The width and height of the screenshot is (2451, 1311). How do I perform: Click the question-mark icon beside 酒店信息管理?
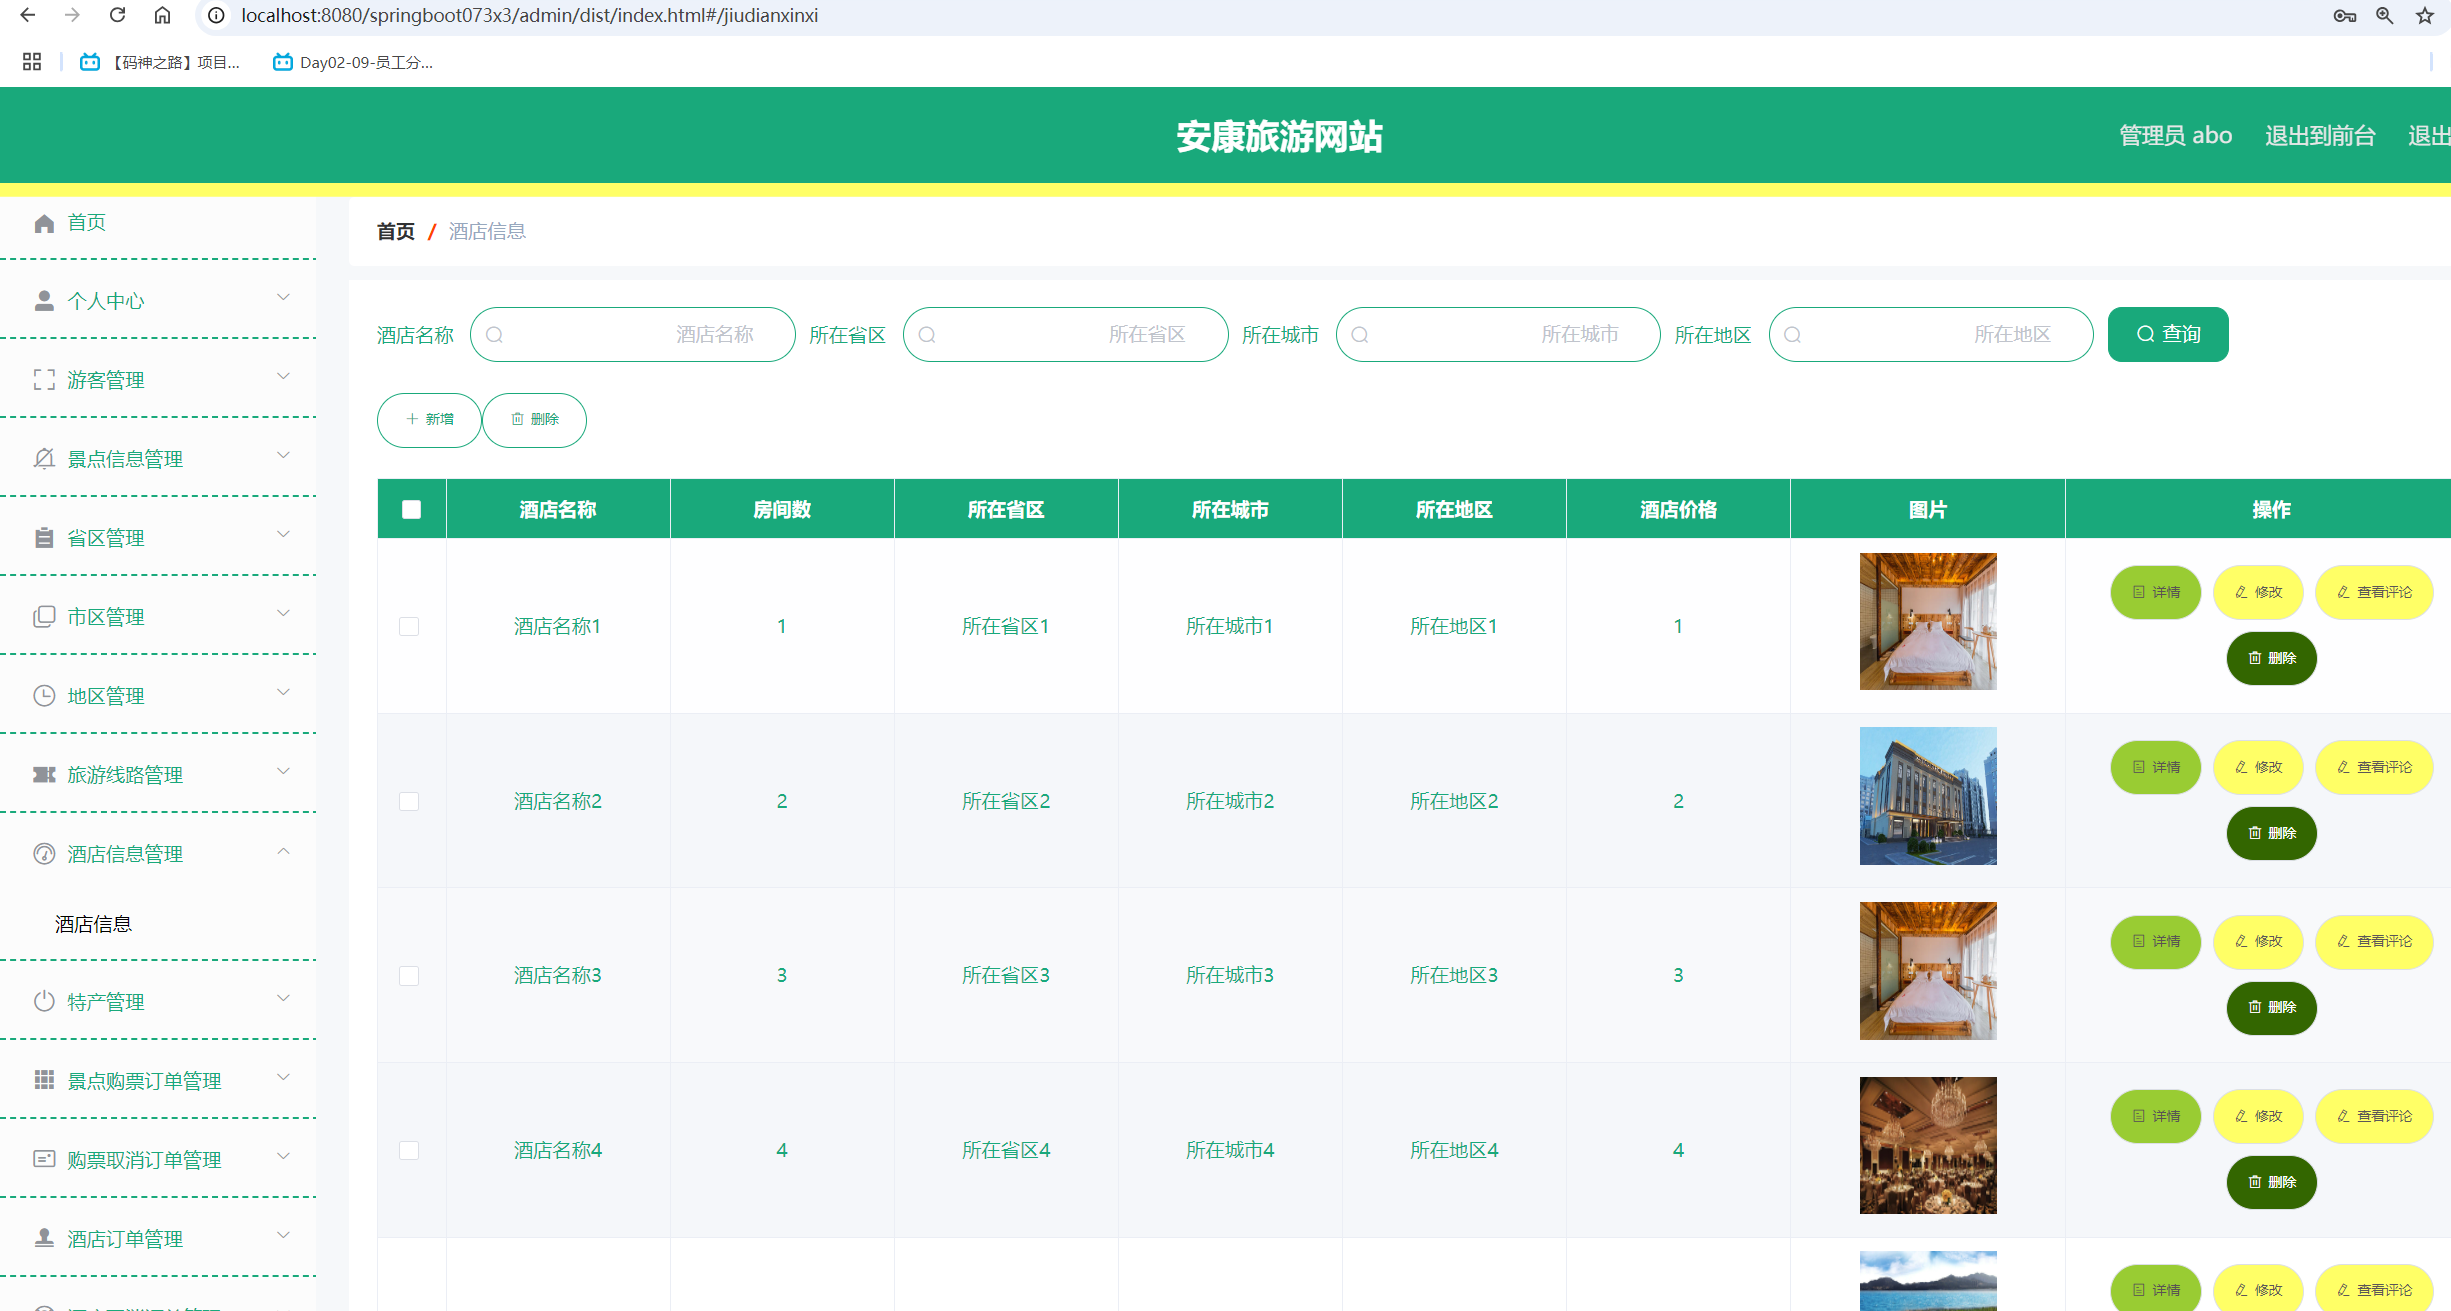click(x=44, y=853)
